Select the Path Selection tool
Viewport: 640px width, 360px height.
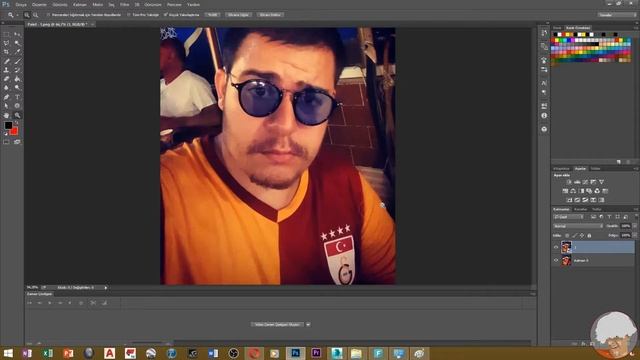point(7,106)
